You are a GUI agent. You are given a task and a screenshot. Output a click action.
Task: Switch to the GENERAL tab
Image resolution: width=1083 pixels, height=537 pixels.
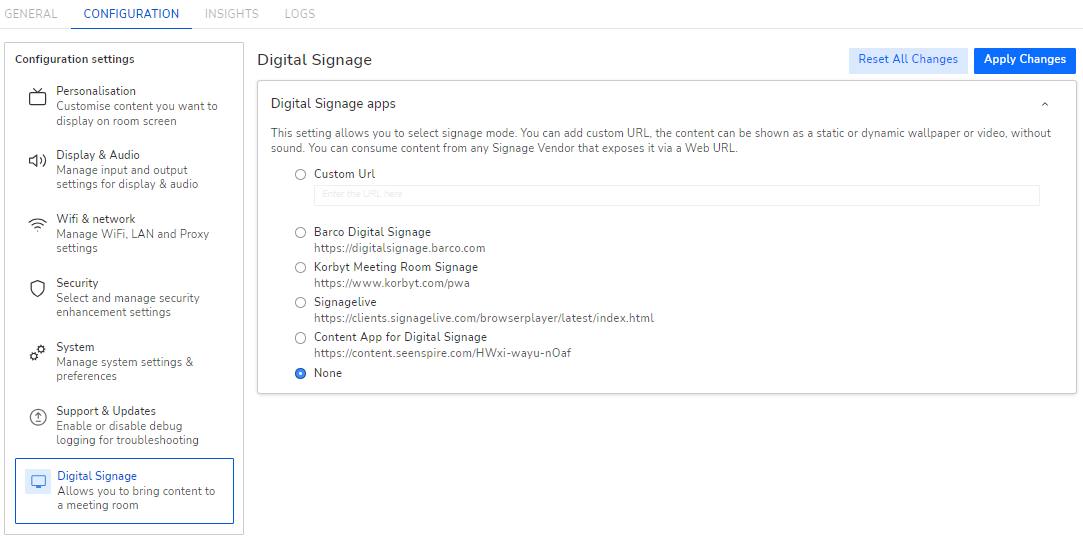click(31, 14)
